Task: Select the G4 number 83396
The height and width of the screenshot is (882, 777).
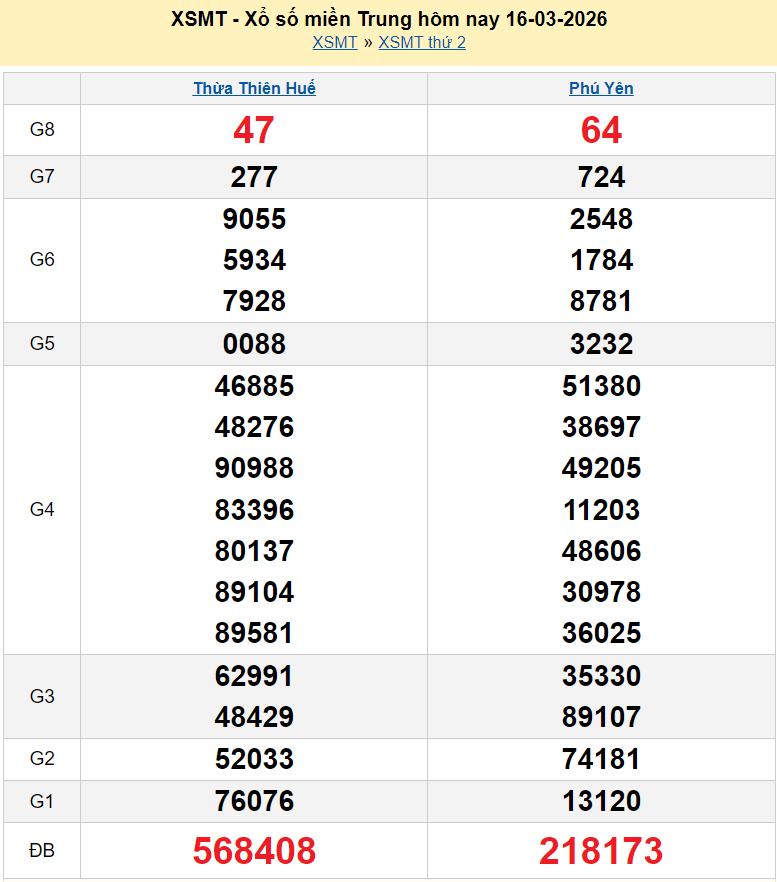Action: (x=254, y=510)
